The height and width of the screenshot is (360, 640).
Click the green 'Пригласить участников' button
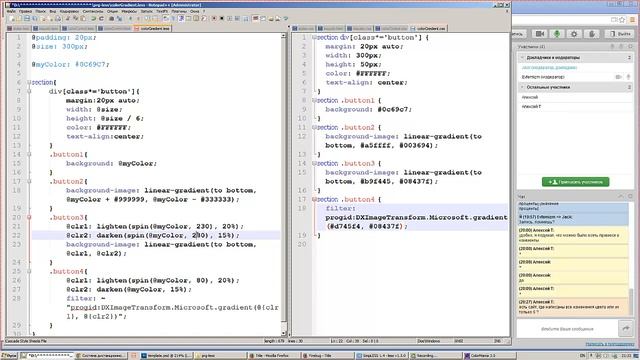click(x=576, y=182)
